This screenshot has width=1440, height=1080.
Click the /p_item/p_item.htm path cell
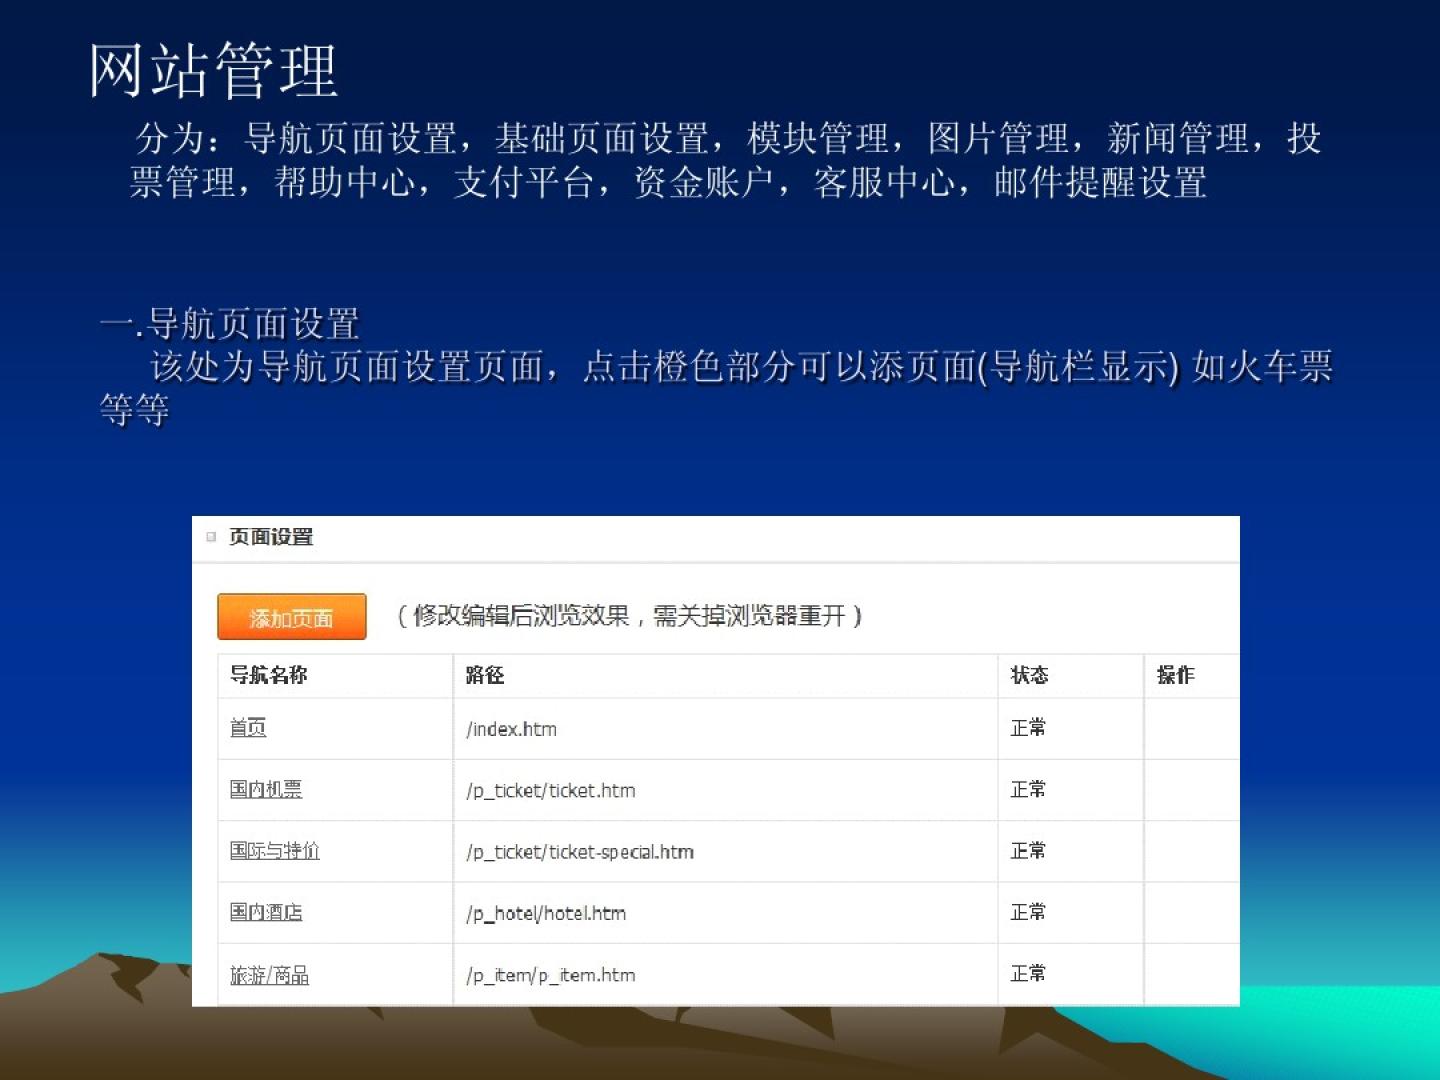[551, 975]
